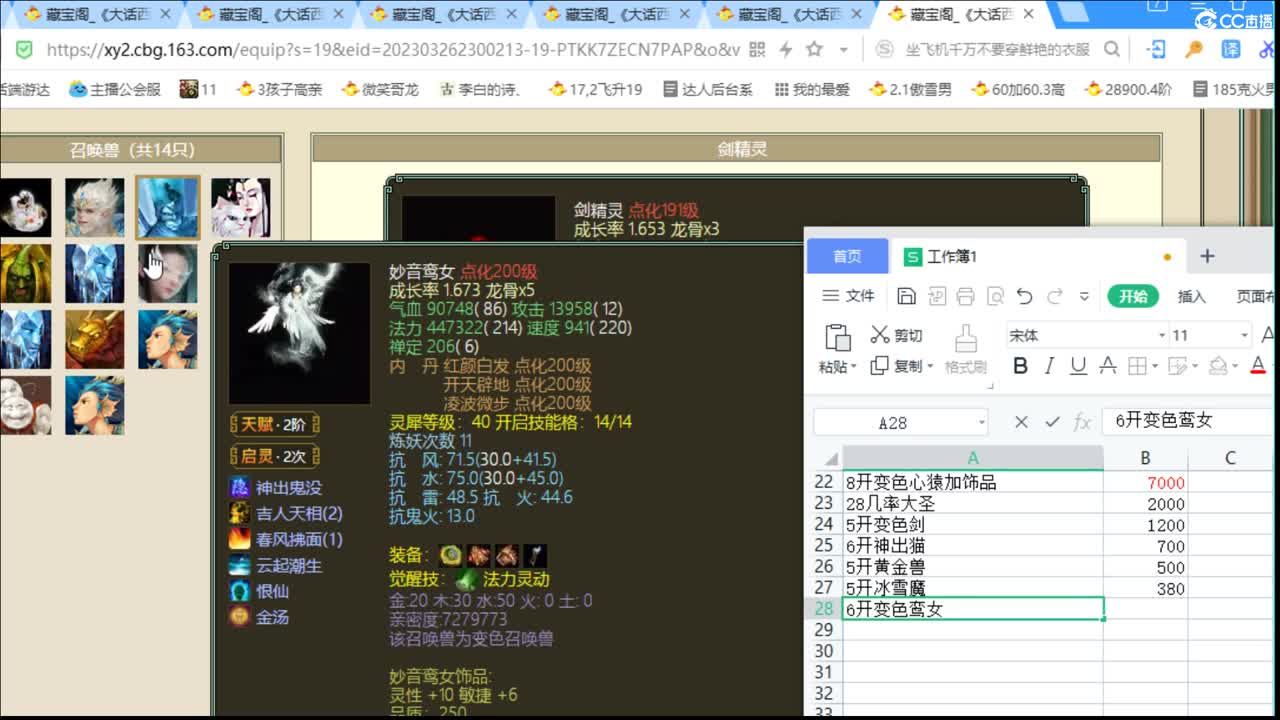Undo the last action in WPS
1280x720 pixels.
point(1024,296)
